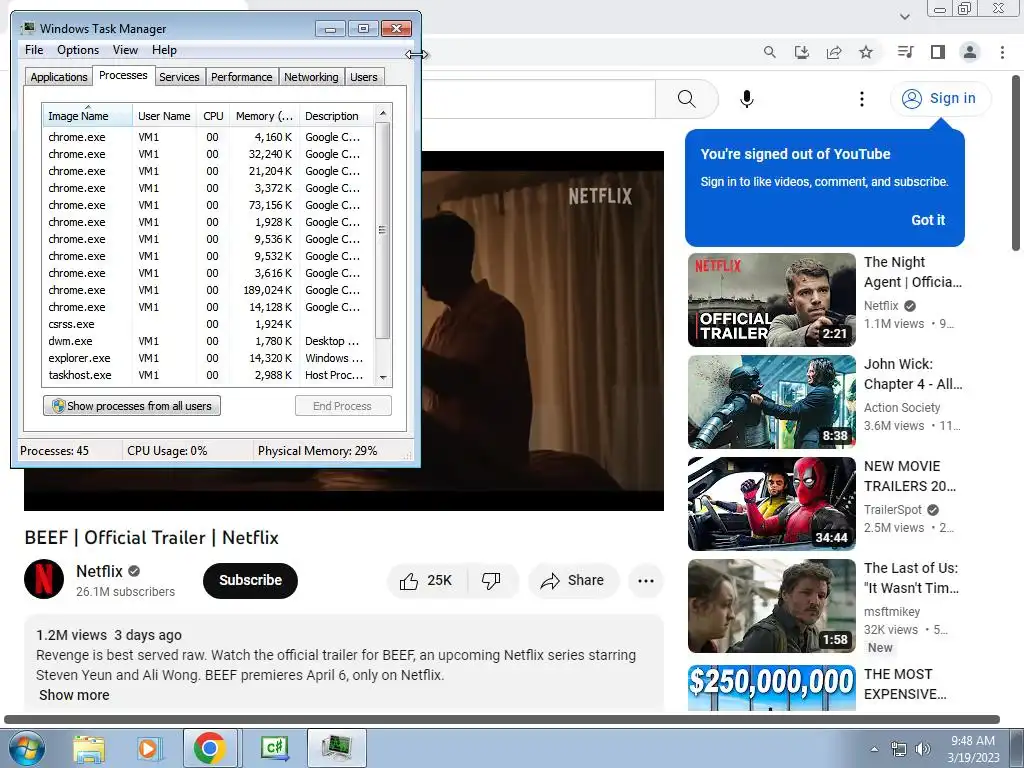Open Windows Start menu orb

click(26, 748)
